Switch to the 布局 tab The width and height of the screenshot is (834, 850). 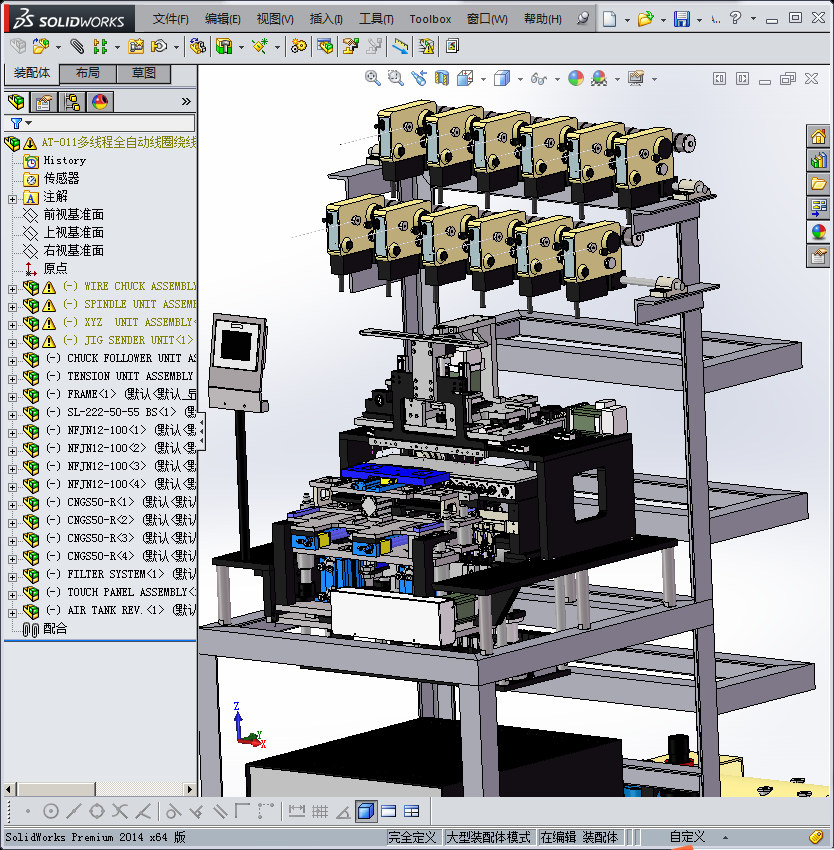[87, 74]
